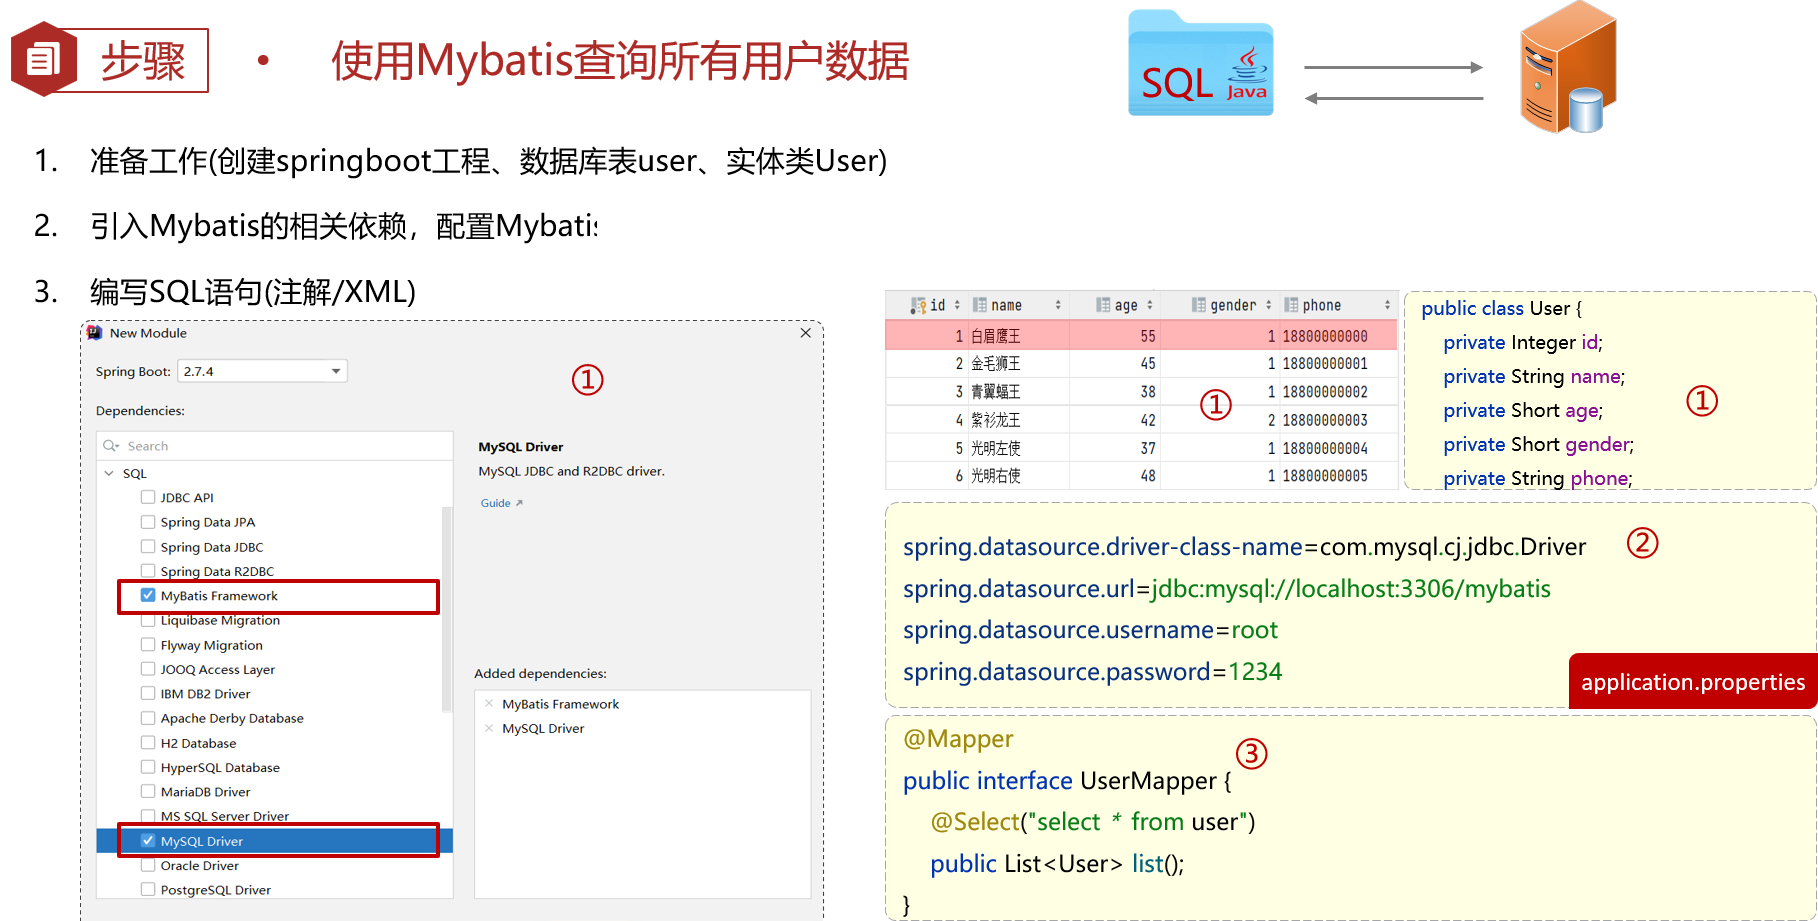Collapse the SQL dependency category
Screen dimensions: 1818x921
coord(109,473)
